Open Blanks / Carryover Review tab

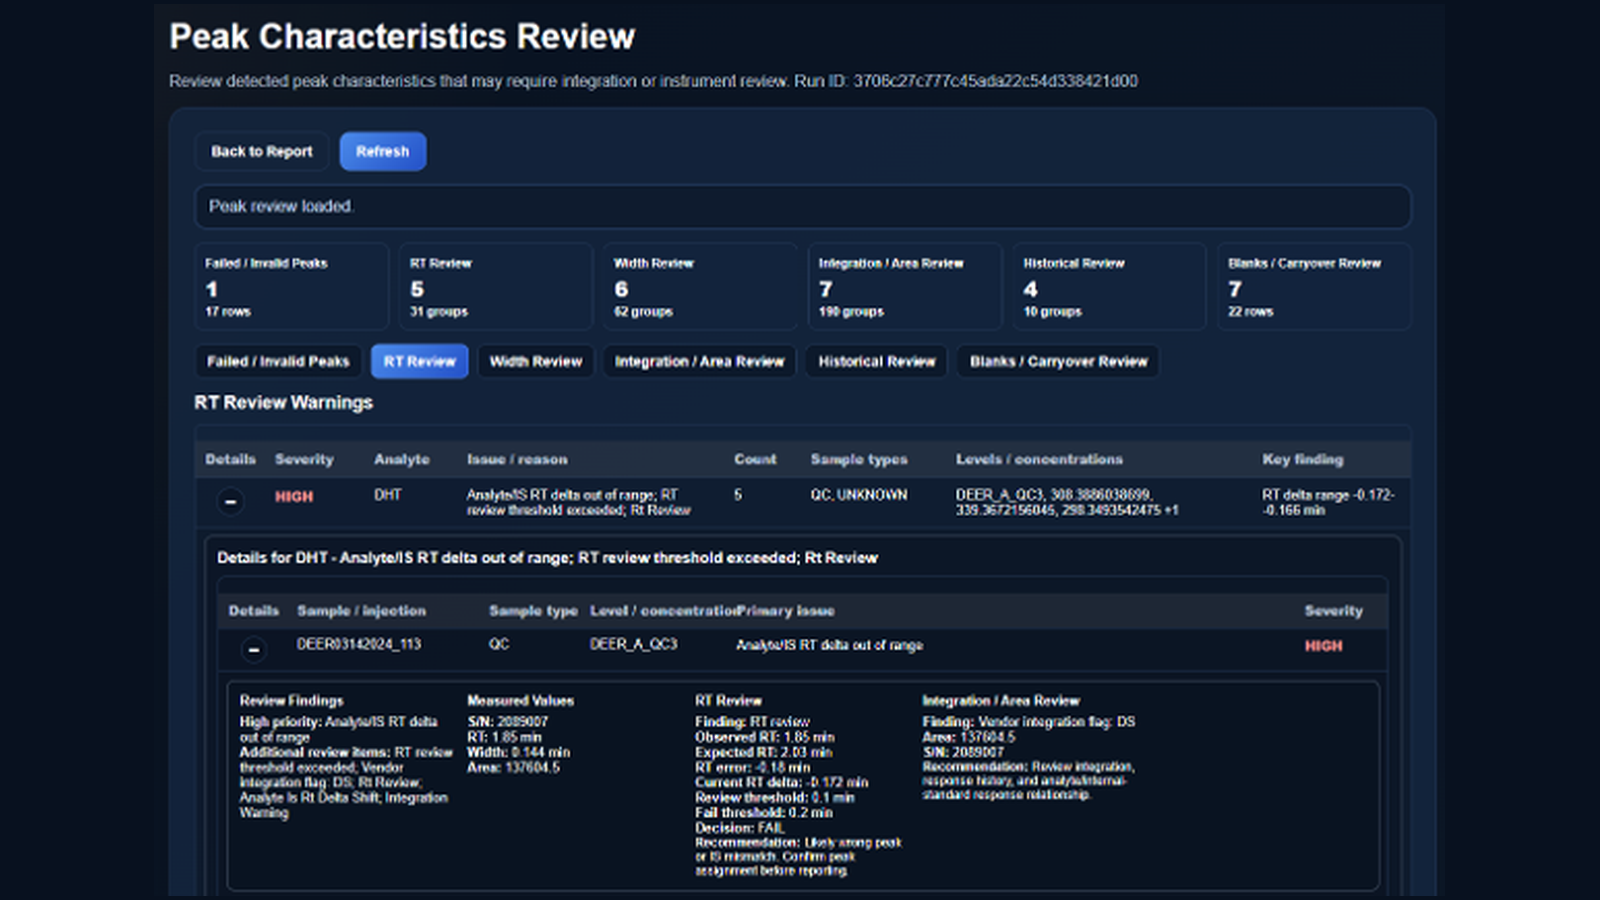pyautogui.click(x=1058, y=361)
